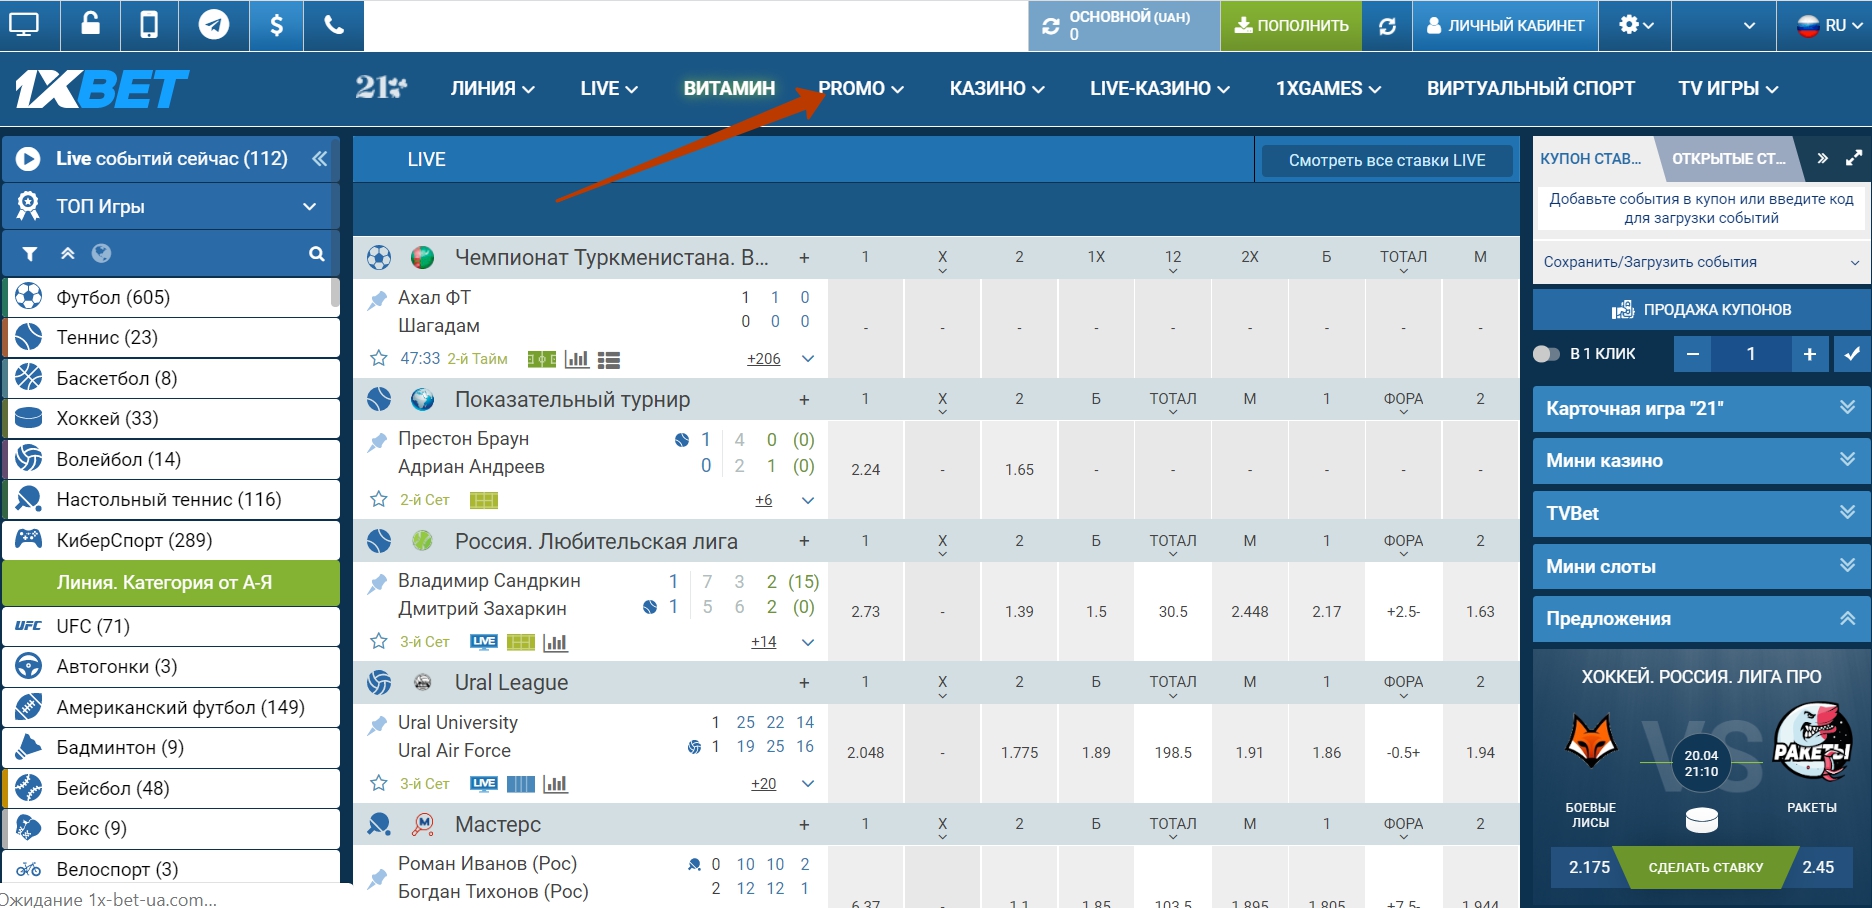This screenshot has height=908, width=1872.
Task: Open the settings gear dropdown
Action: pyautogui.click(x=1636, y=25)
